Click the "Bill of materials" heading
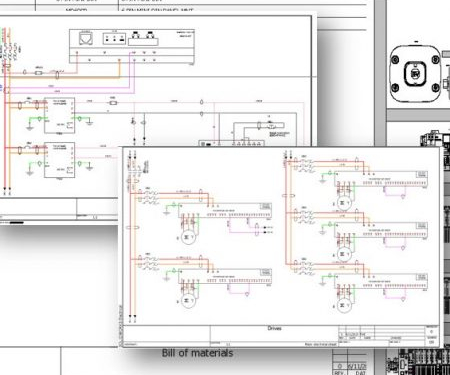 pyautogui.click(x=197, y=353)
